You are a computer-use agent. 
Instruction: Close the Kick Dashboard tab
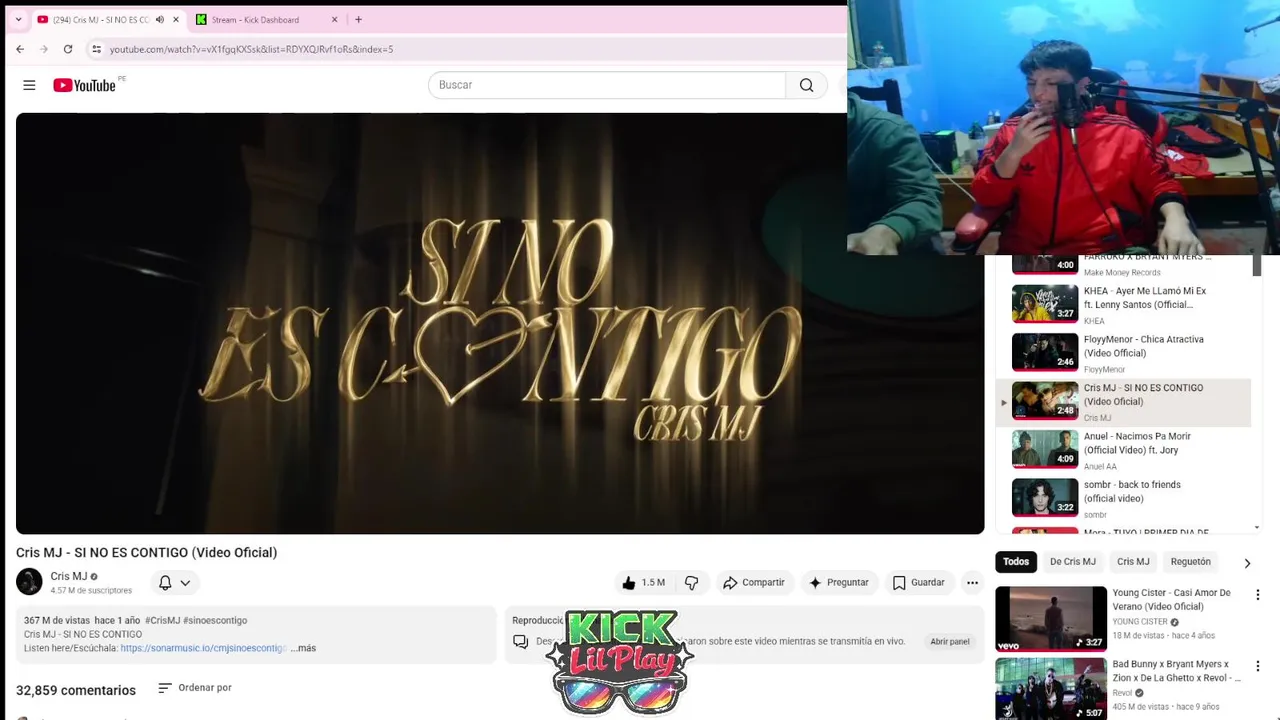pos(335,19)
